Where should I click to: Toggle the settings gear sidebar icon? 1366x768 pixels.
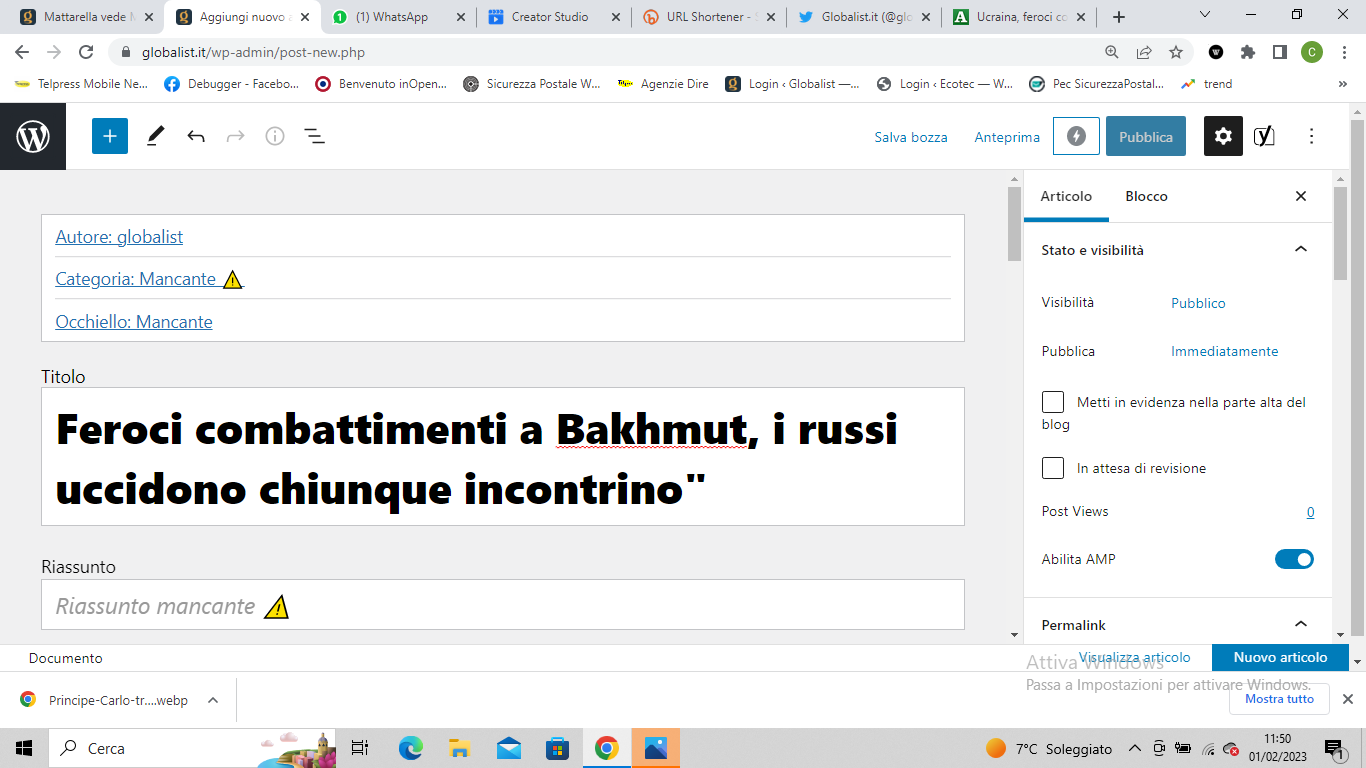point(1223,137)
